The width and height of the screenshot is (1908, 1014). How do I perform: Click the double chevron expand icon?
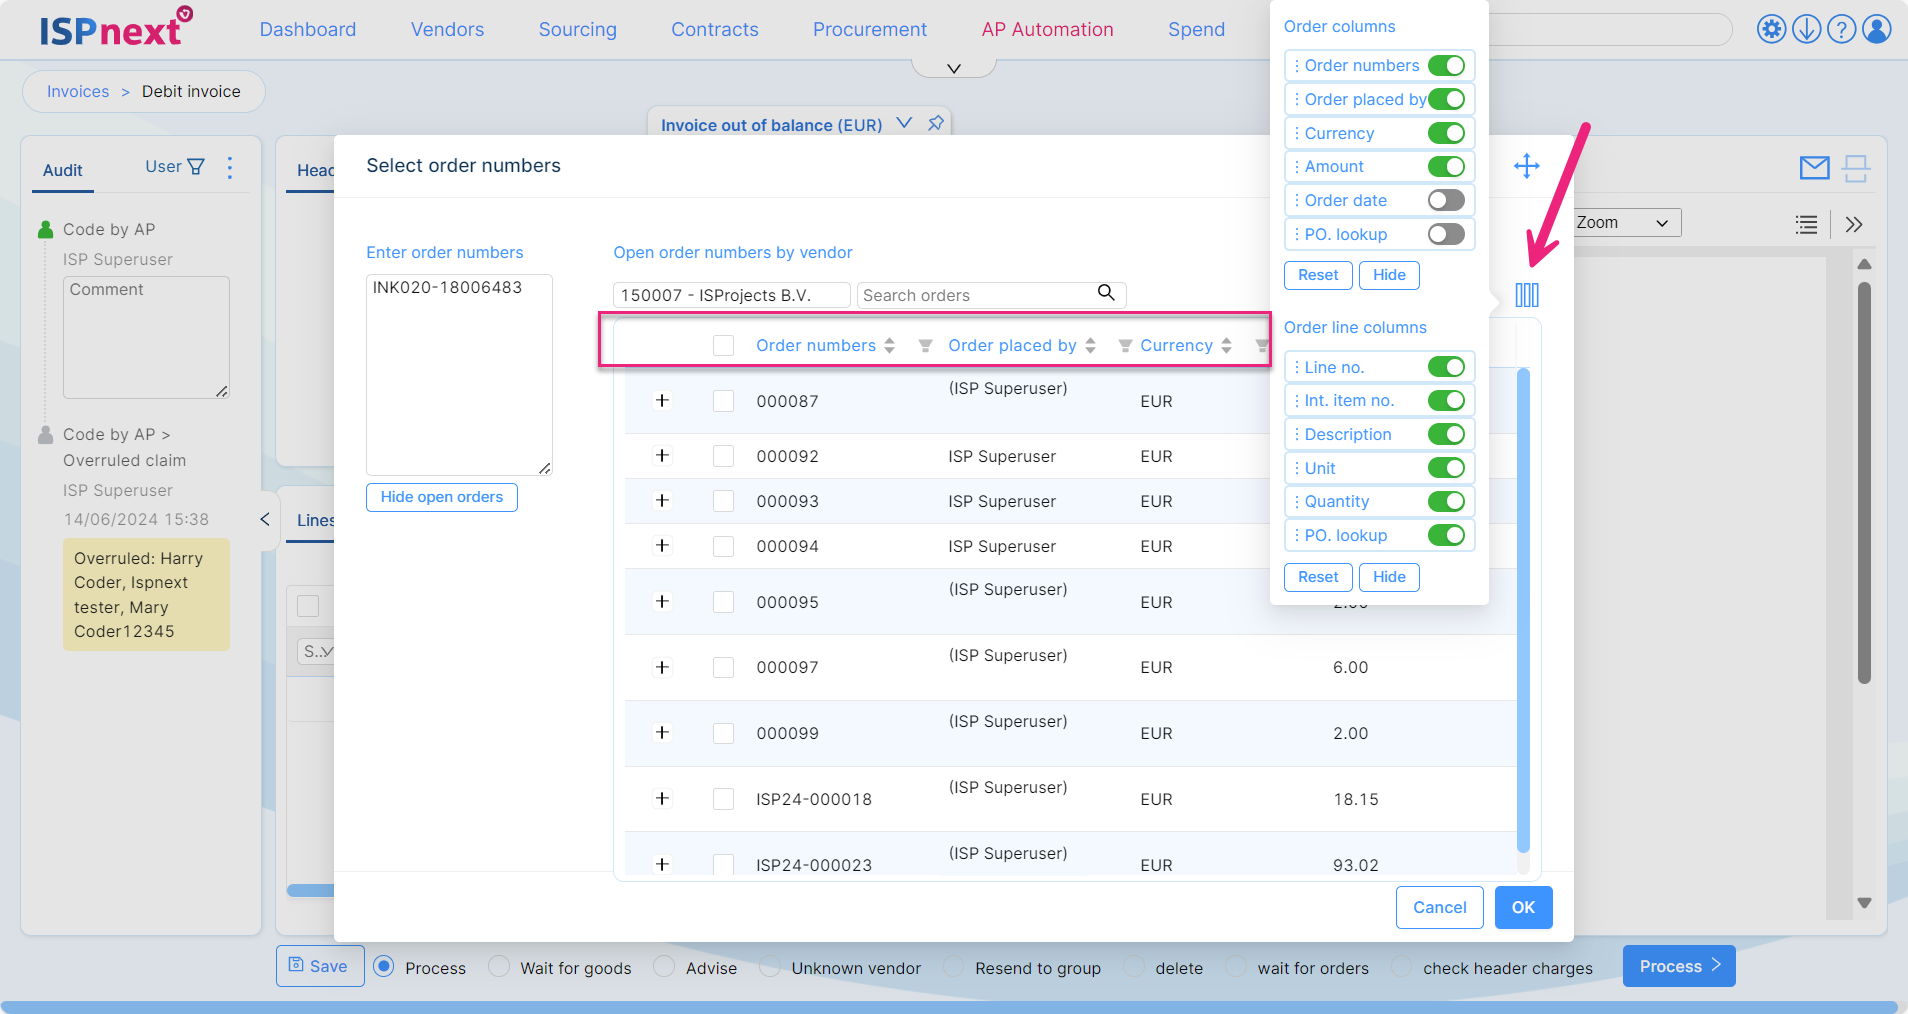[x=1854, y=224]
